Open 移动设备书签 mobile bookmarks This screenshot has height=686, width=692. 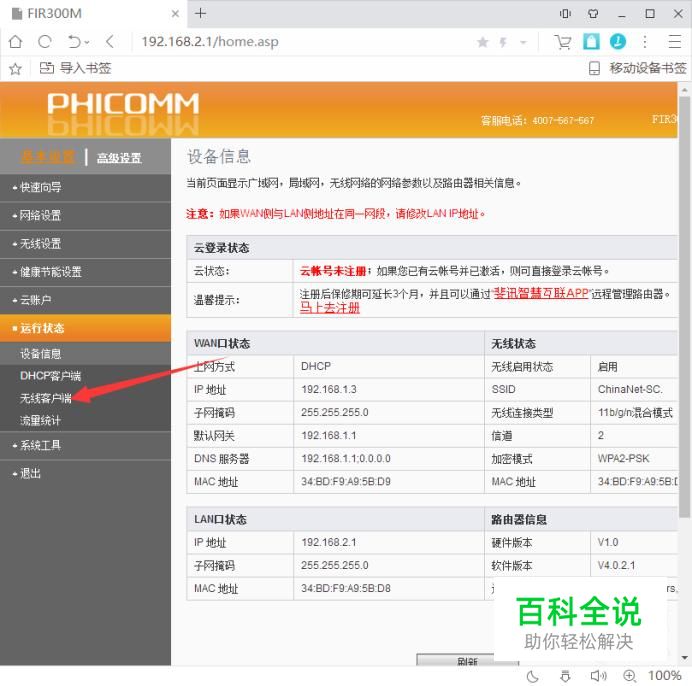[638, 68]
